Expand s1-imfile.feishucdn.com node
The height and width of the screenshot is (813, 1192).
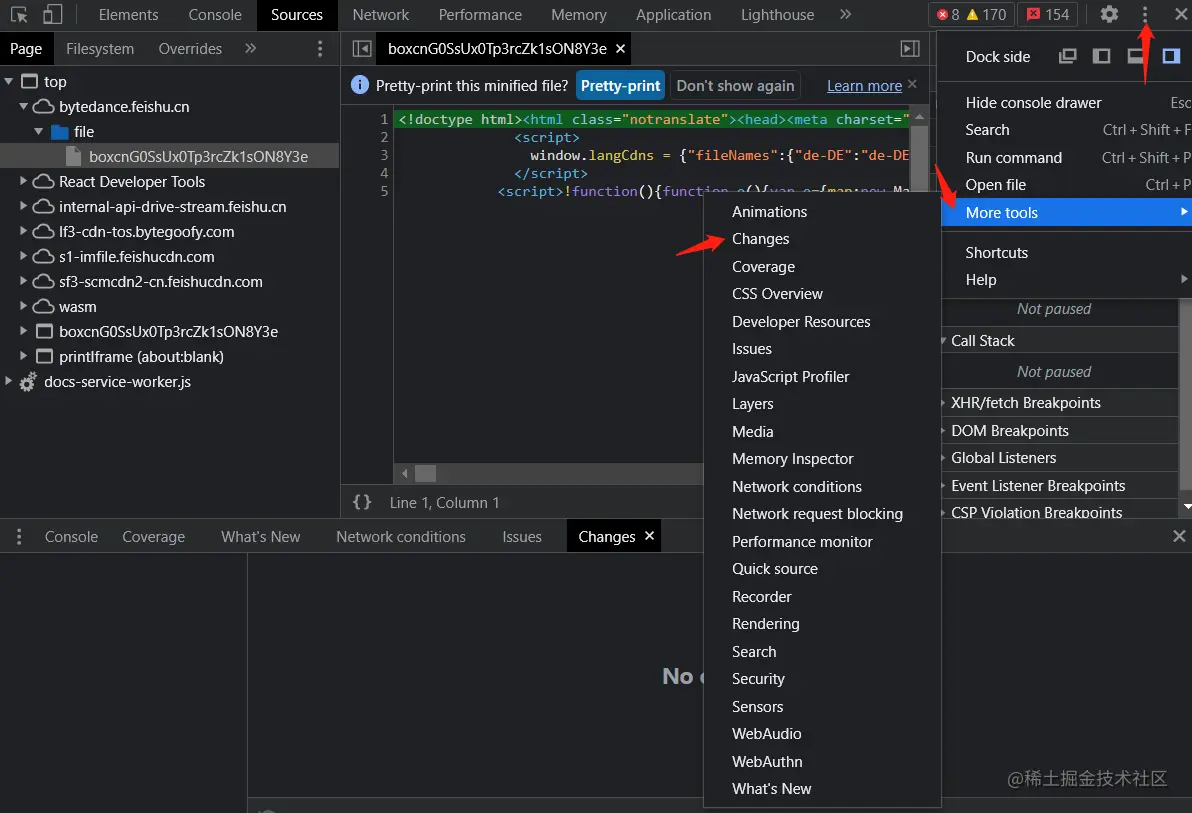24,256
